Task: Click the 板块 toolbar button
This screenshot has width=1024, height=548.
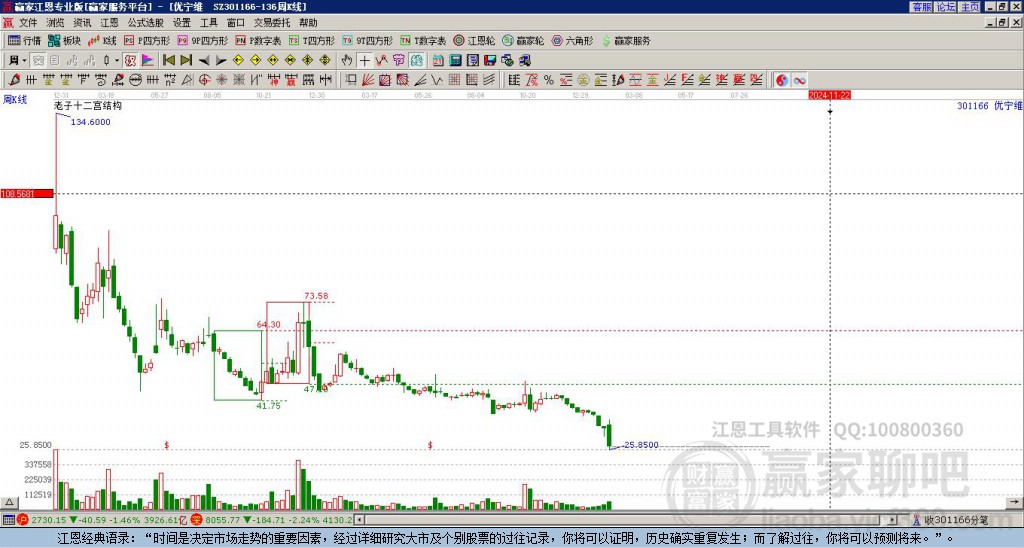Action: tap(65, 40)
